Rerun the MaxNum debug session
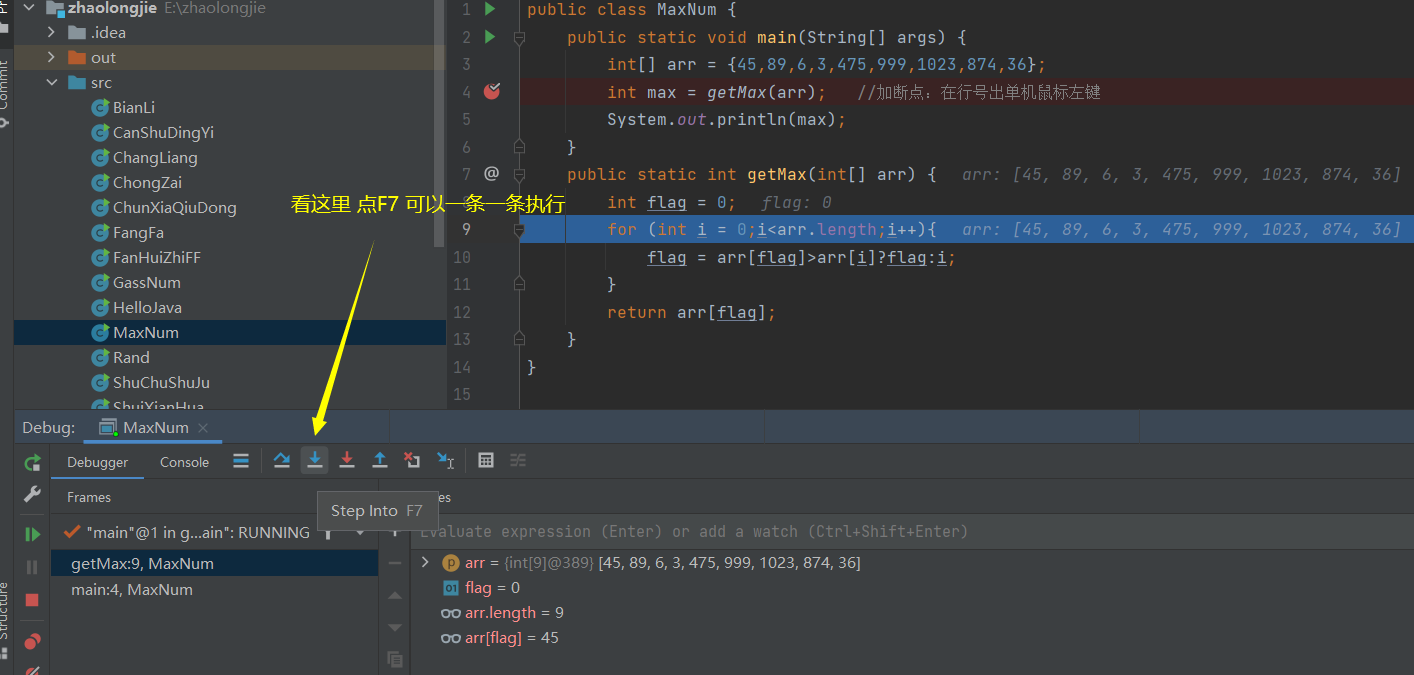 point(32,462)
